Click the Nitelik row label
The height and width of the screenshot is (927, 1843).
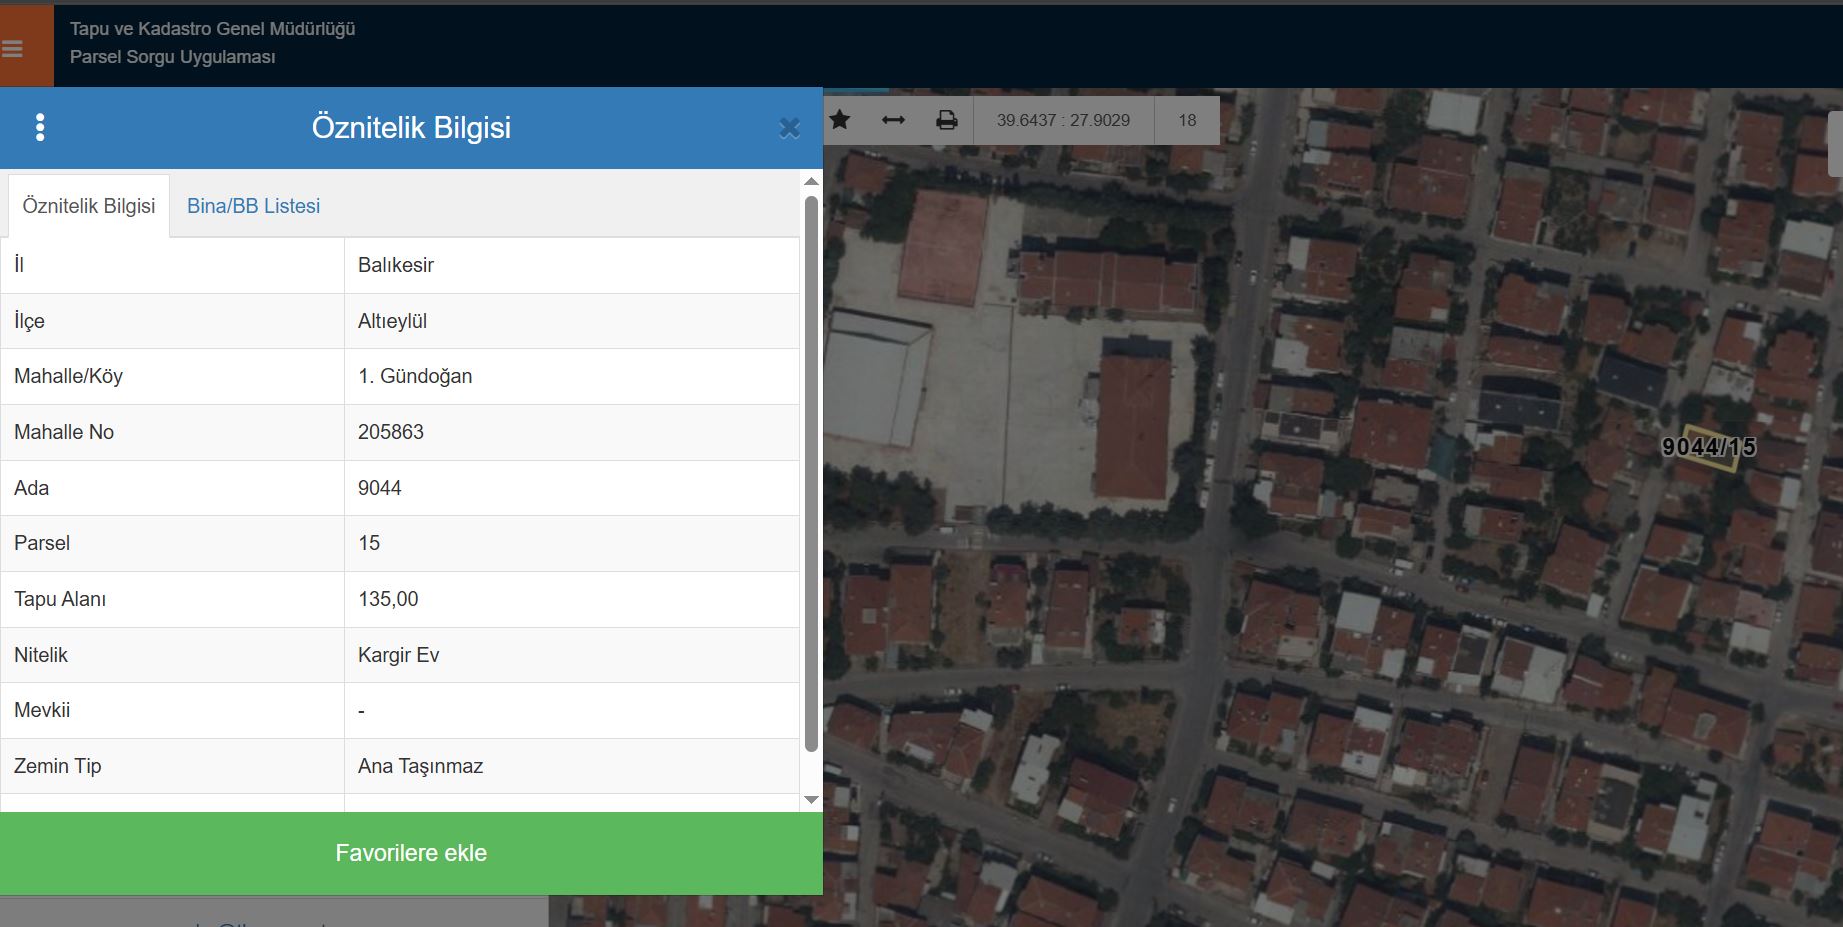click(41, 655)
